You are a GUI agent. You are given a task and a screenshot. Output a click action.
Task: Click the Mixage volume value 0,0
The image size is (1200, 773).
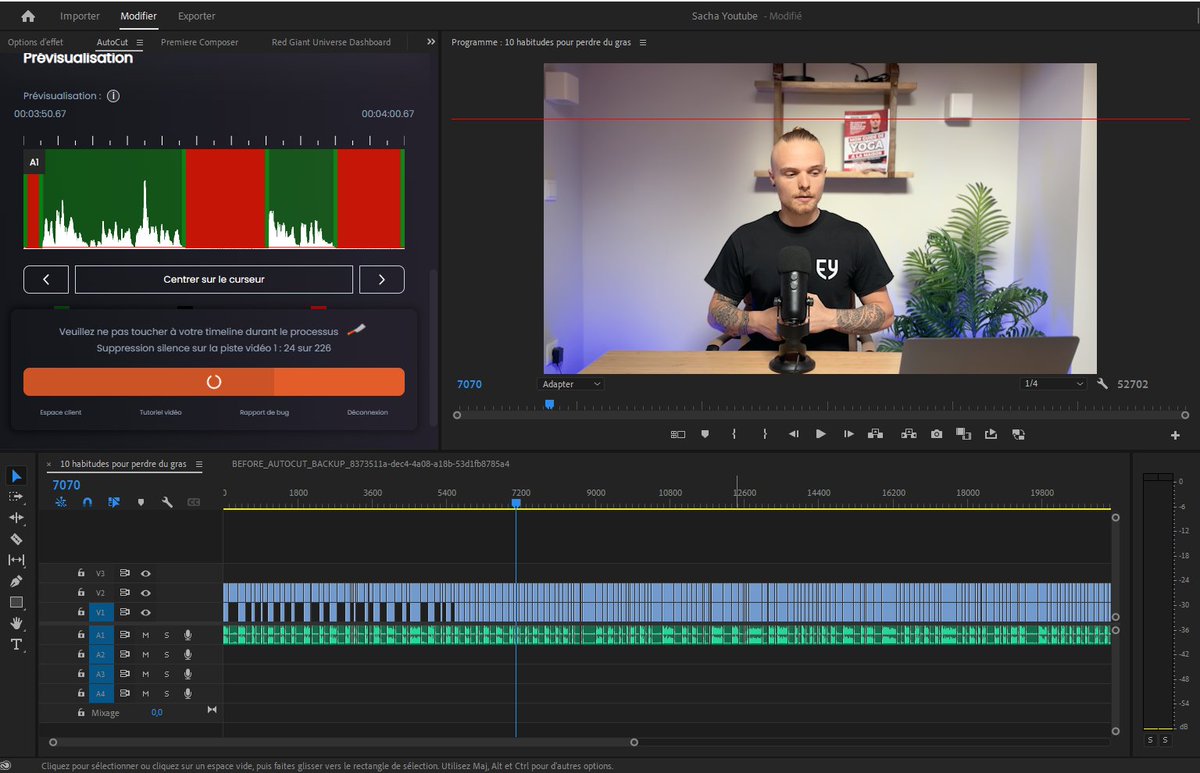pyautogui.click(x=157, y=713)
